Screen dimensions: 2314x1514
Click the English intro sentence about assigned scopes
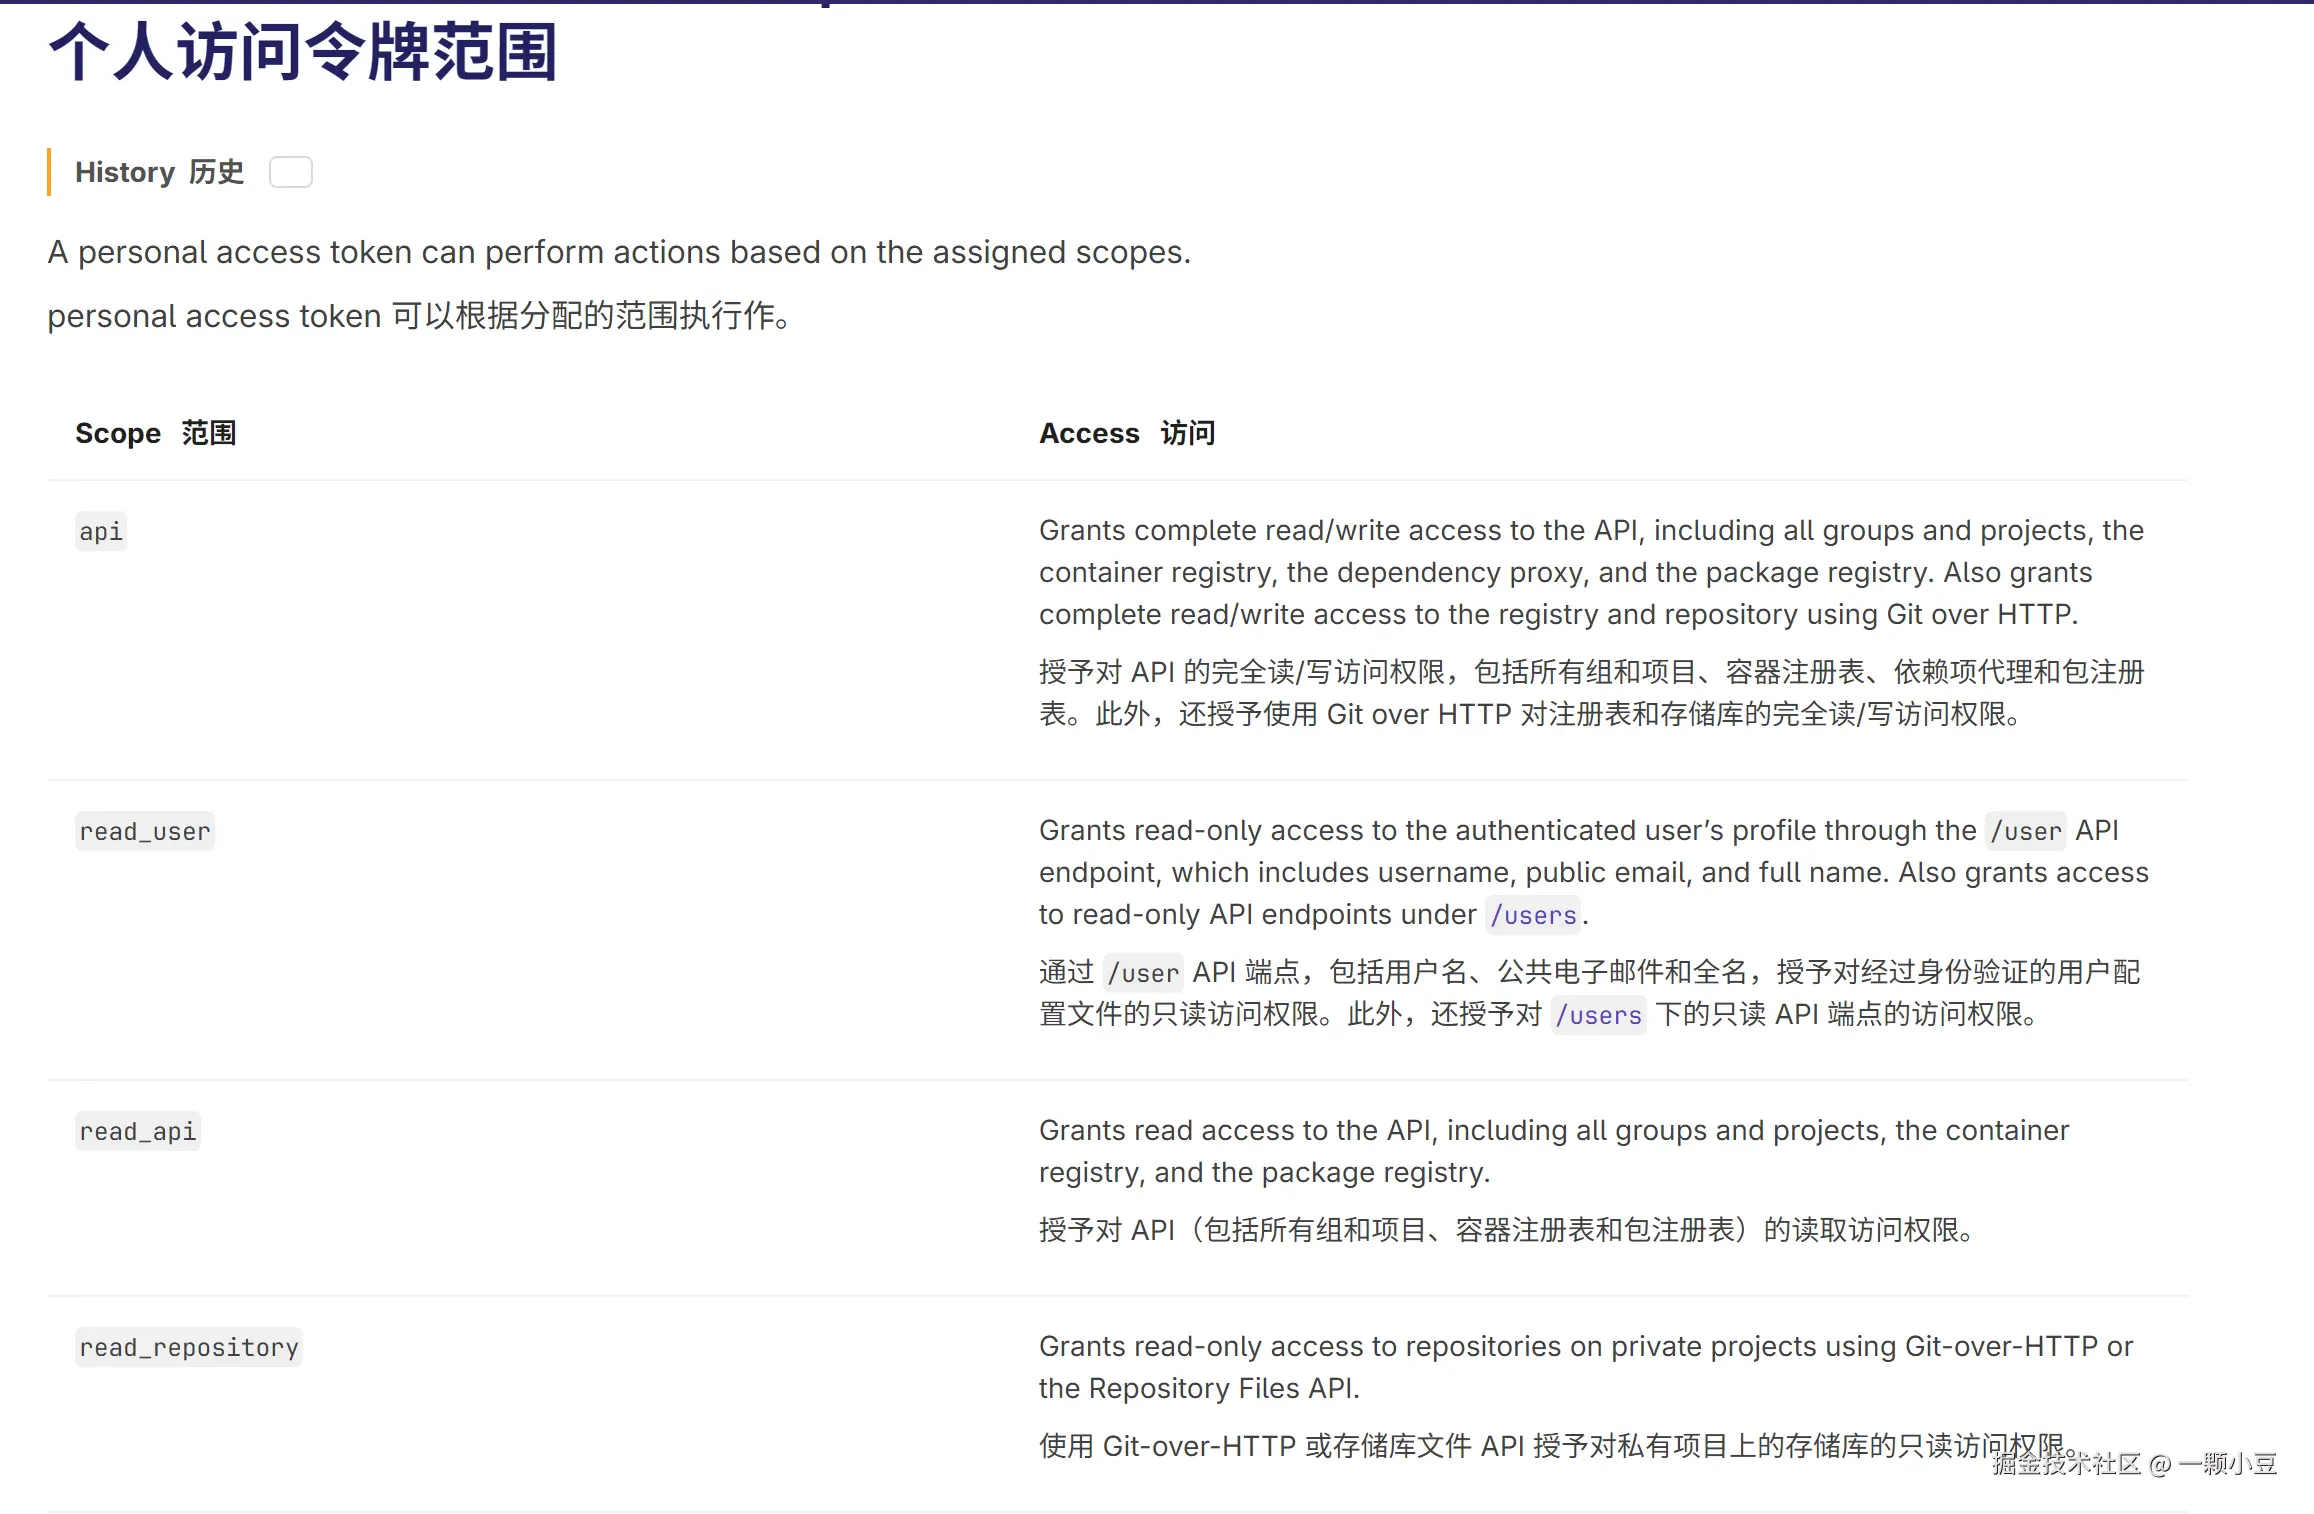619,252
